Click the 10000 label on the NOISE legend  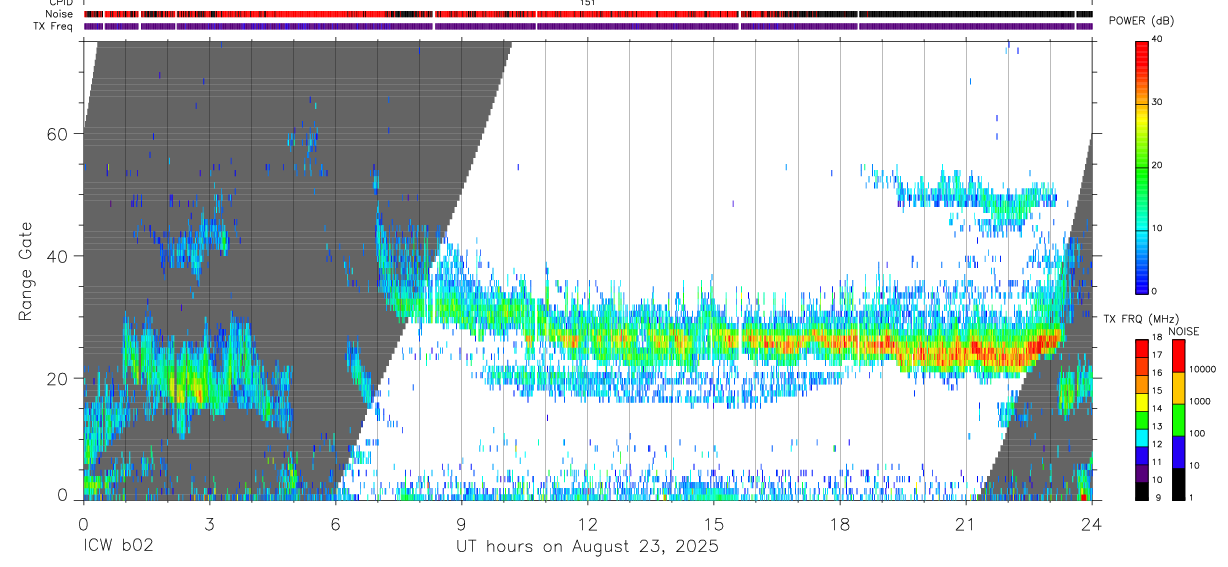coord(1202,369)
